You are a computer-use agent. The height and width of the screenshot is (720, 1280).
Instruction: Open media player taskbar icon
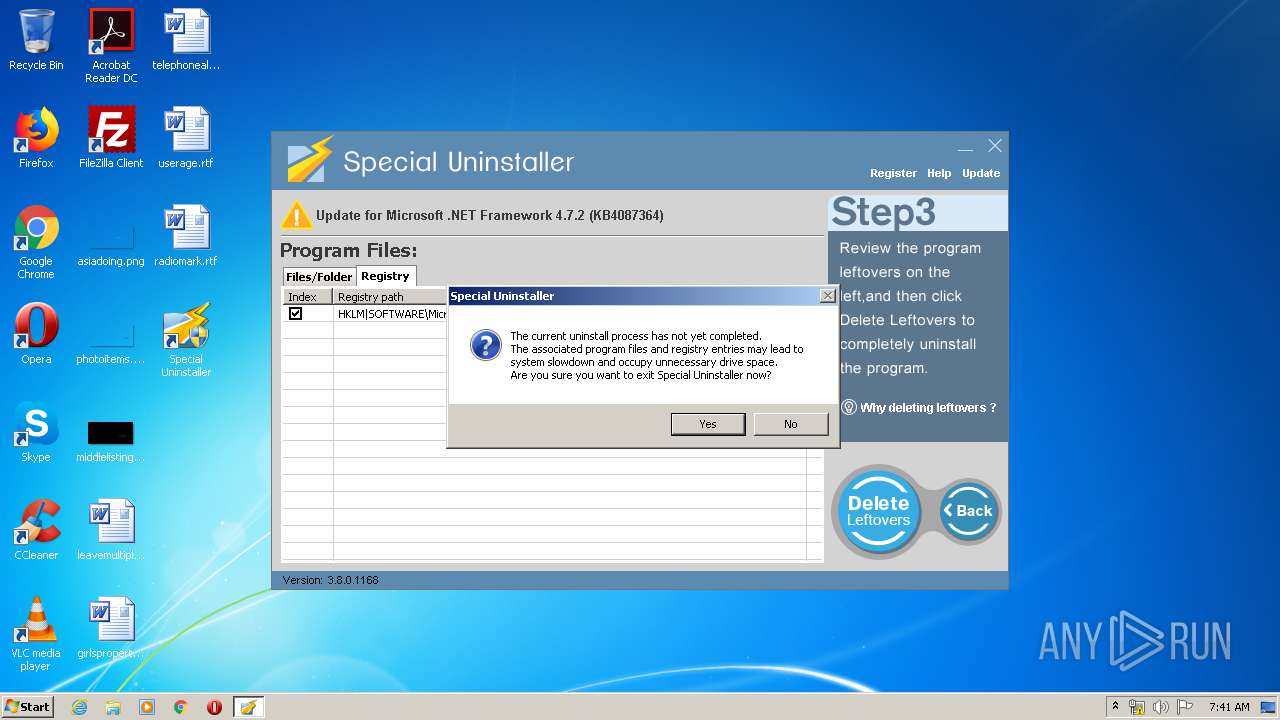coord(147,707)
